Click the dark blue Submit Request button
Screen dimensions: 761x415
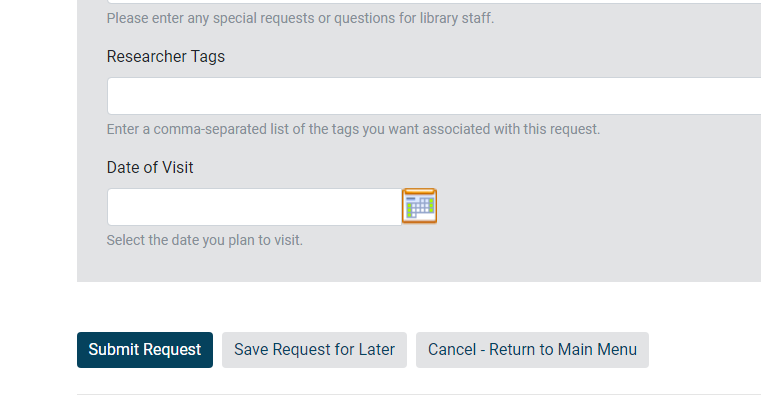(145, 350)
